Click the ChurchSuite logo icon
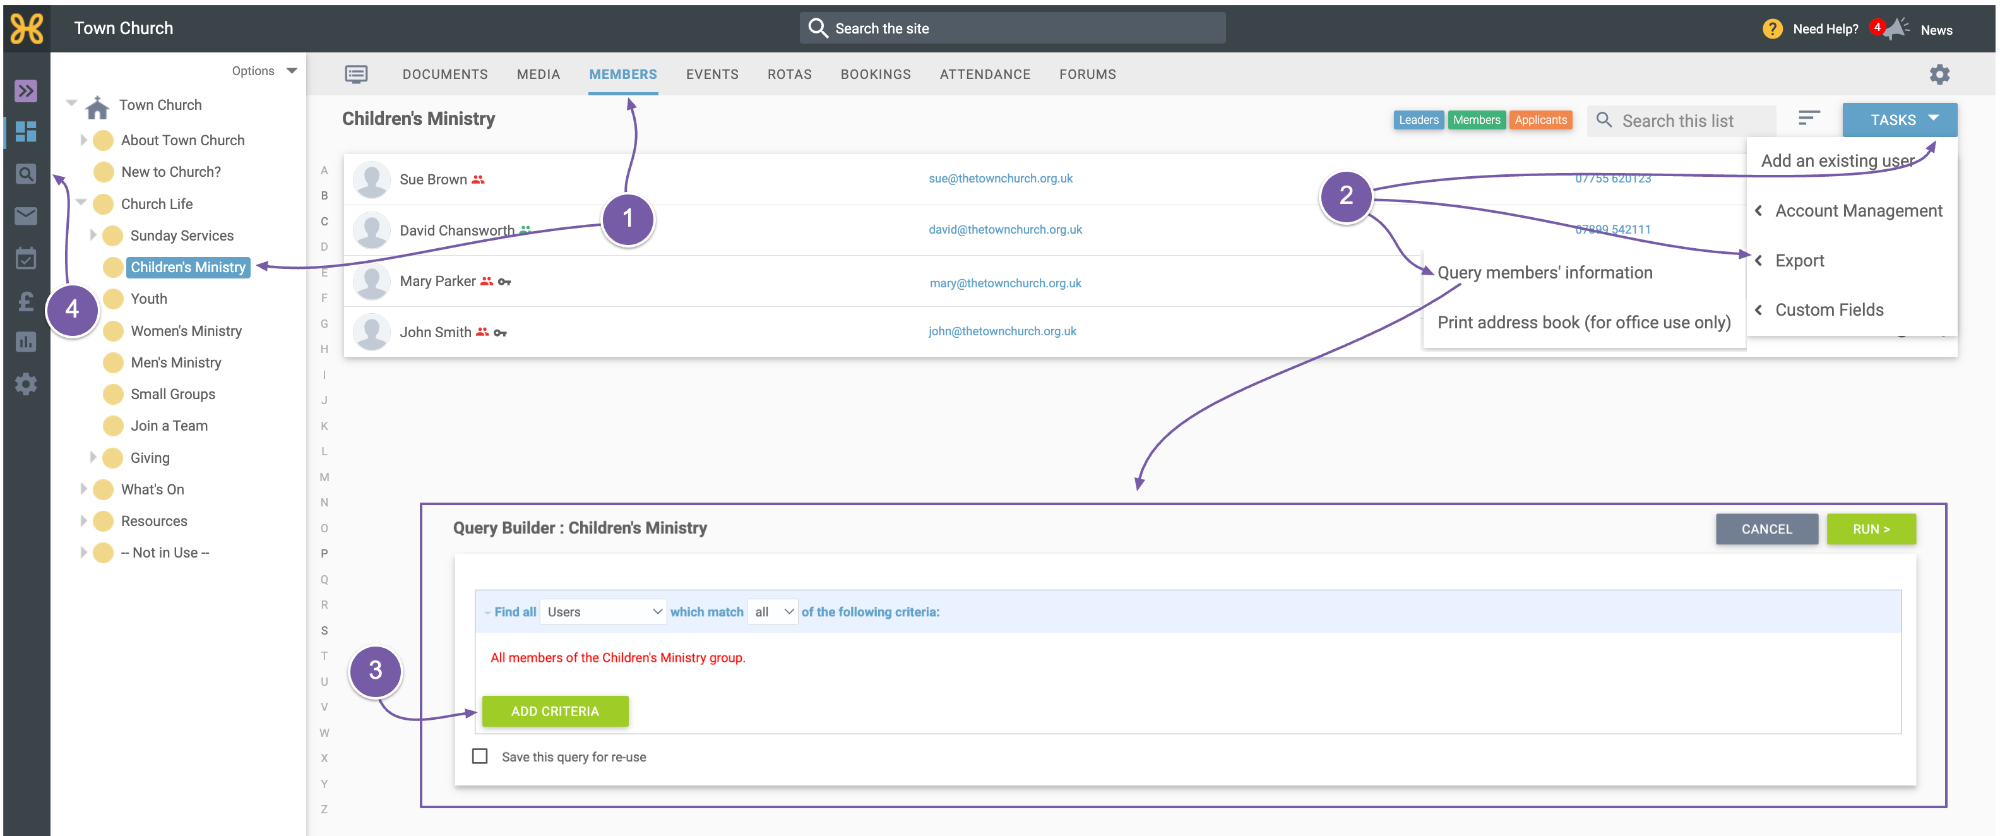 pyautogui.click(x=27, y=28)
